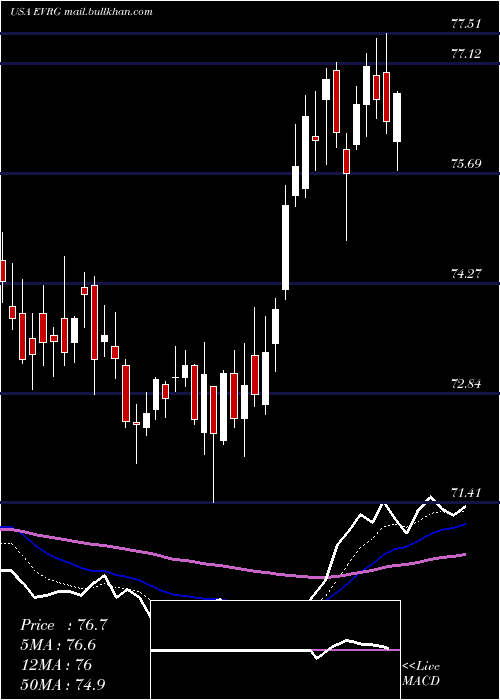Click the 50MA : 74.9 value
The width and height of the screenshot is (500, 700).
63,684
